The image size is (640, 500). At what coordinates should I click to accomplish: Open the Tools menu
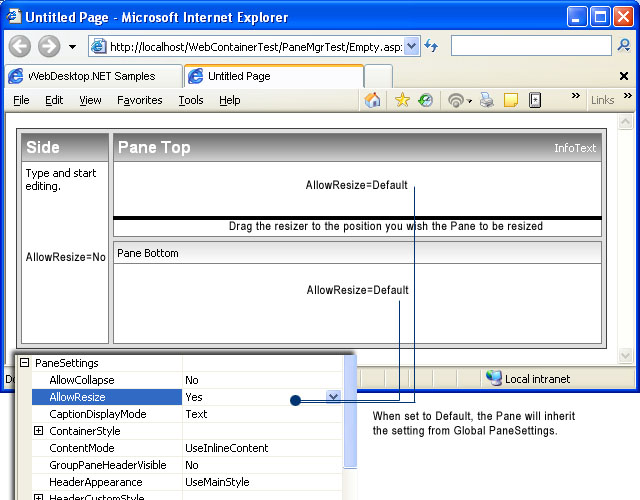click(x=190, y=100)
